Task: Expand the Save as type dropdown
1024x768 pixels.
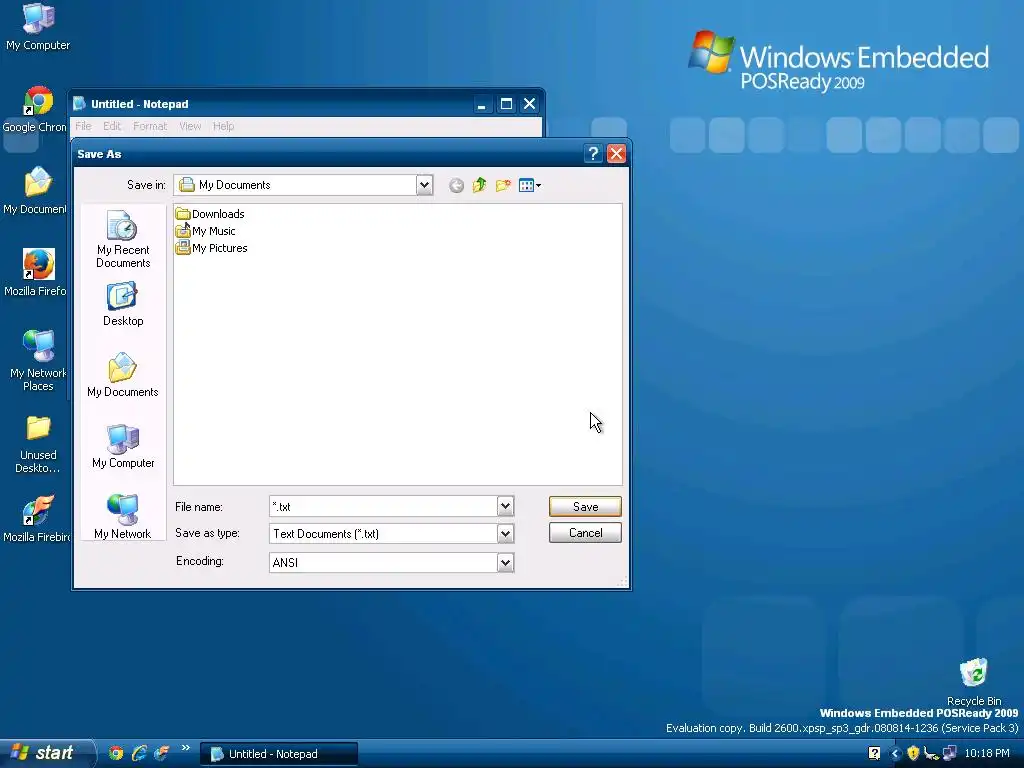Action: [505, 534]
